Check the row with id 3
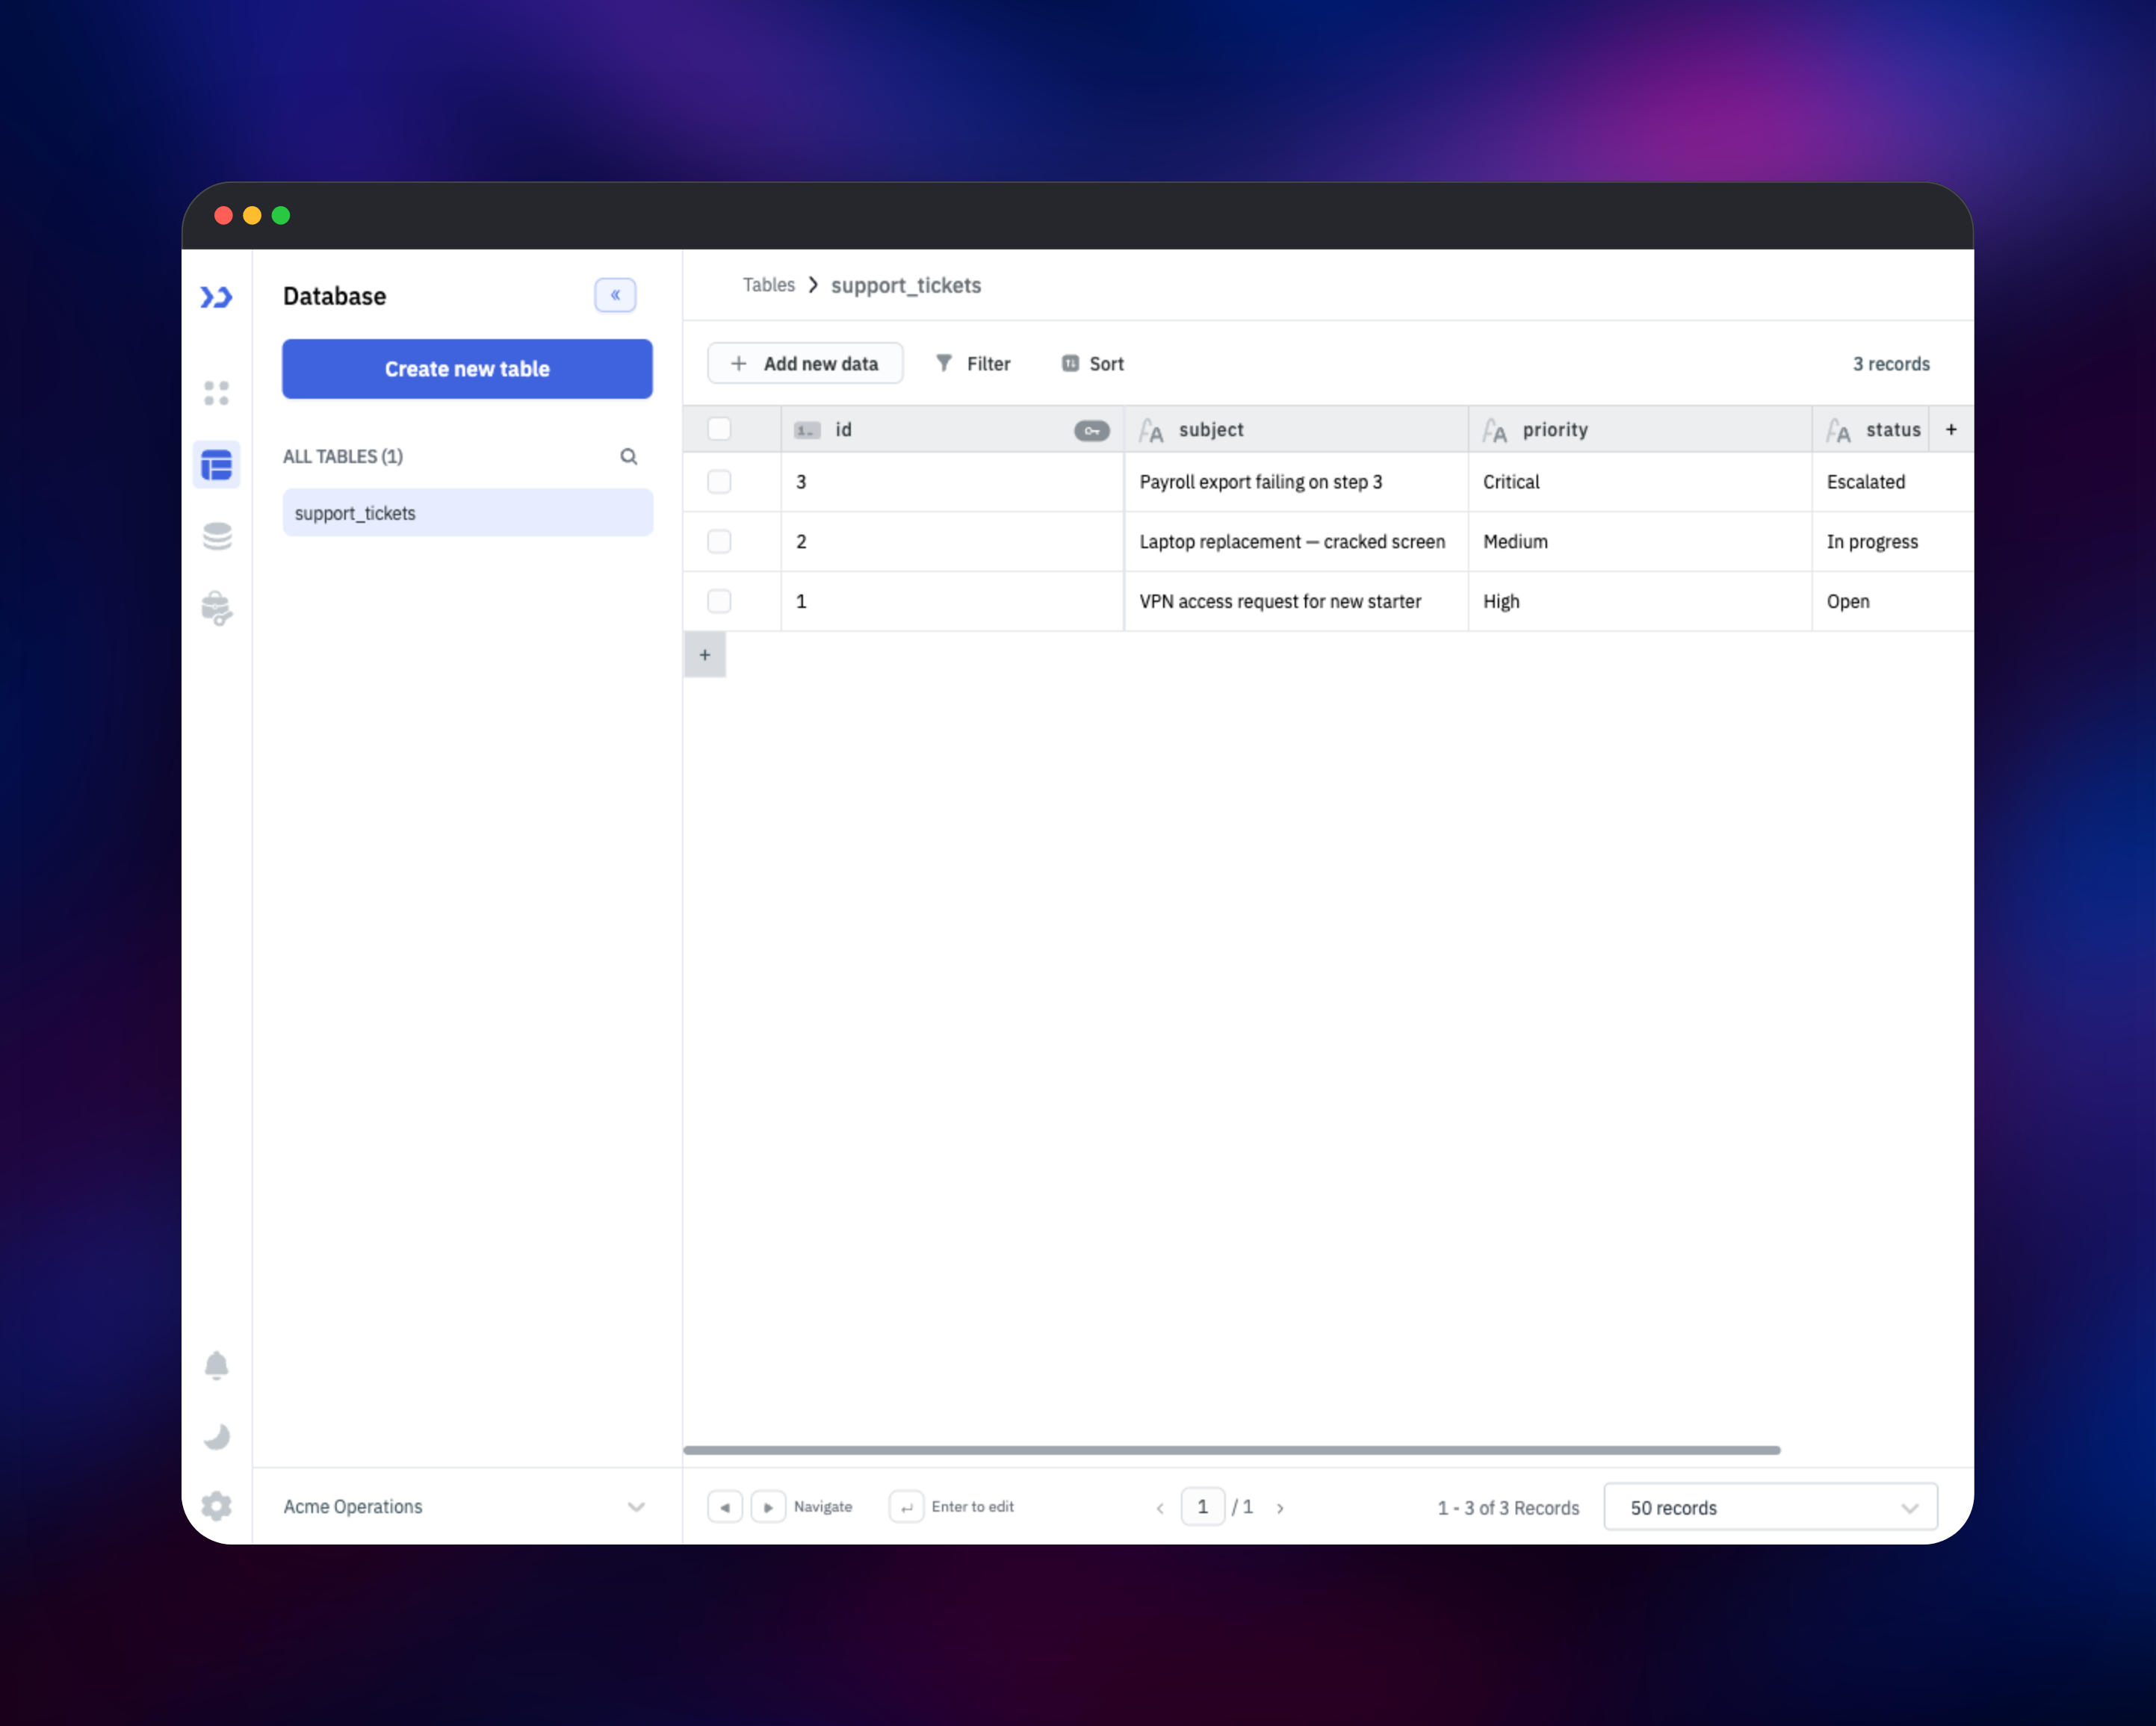Screen dimensions: 2156x1726 click(x=719, y=482)
